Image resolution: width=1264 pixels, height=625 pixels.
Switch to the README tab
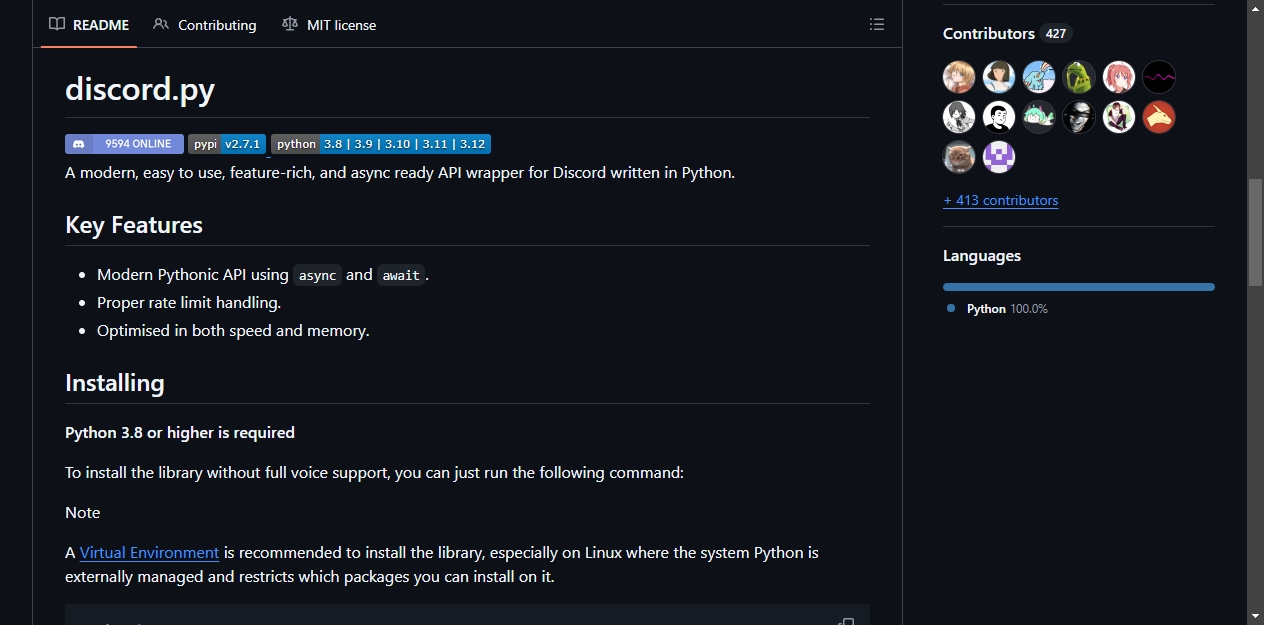pos(89,25)
